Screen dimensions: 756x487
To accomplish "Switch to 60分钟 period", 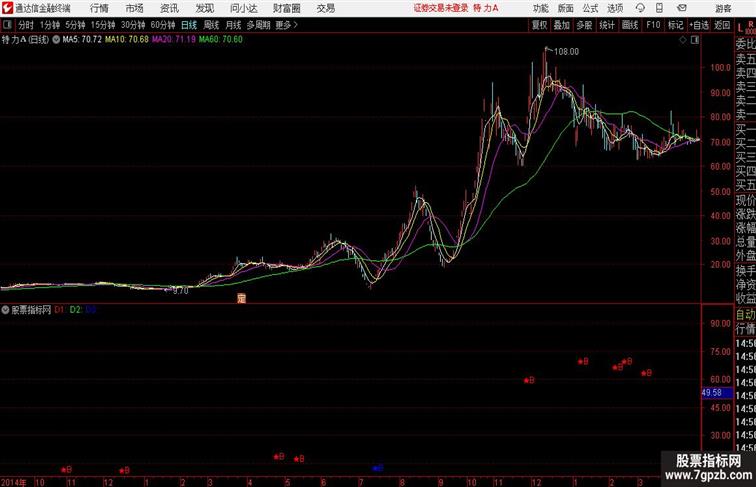I will 162,25.
